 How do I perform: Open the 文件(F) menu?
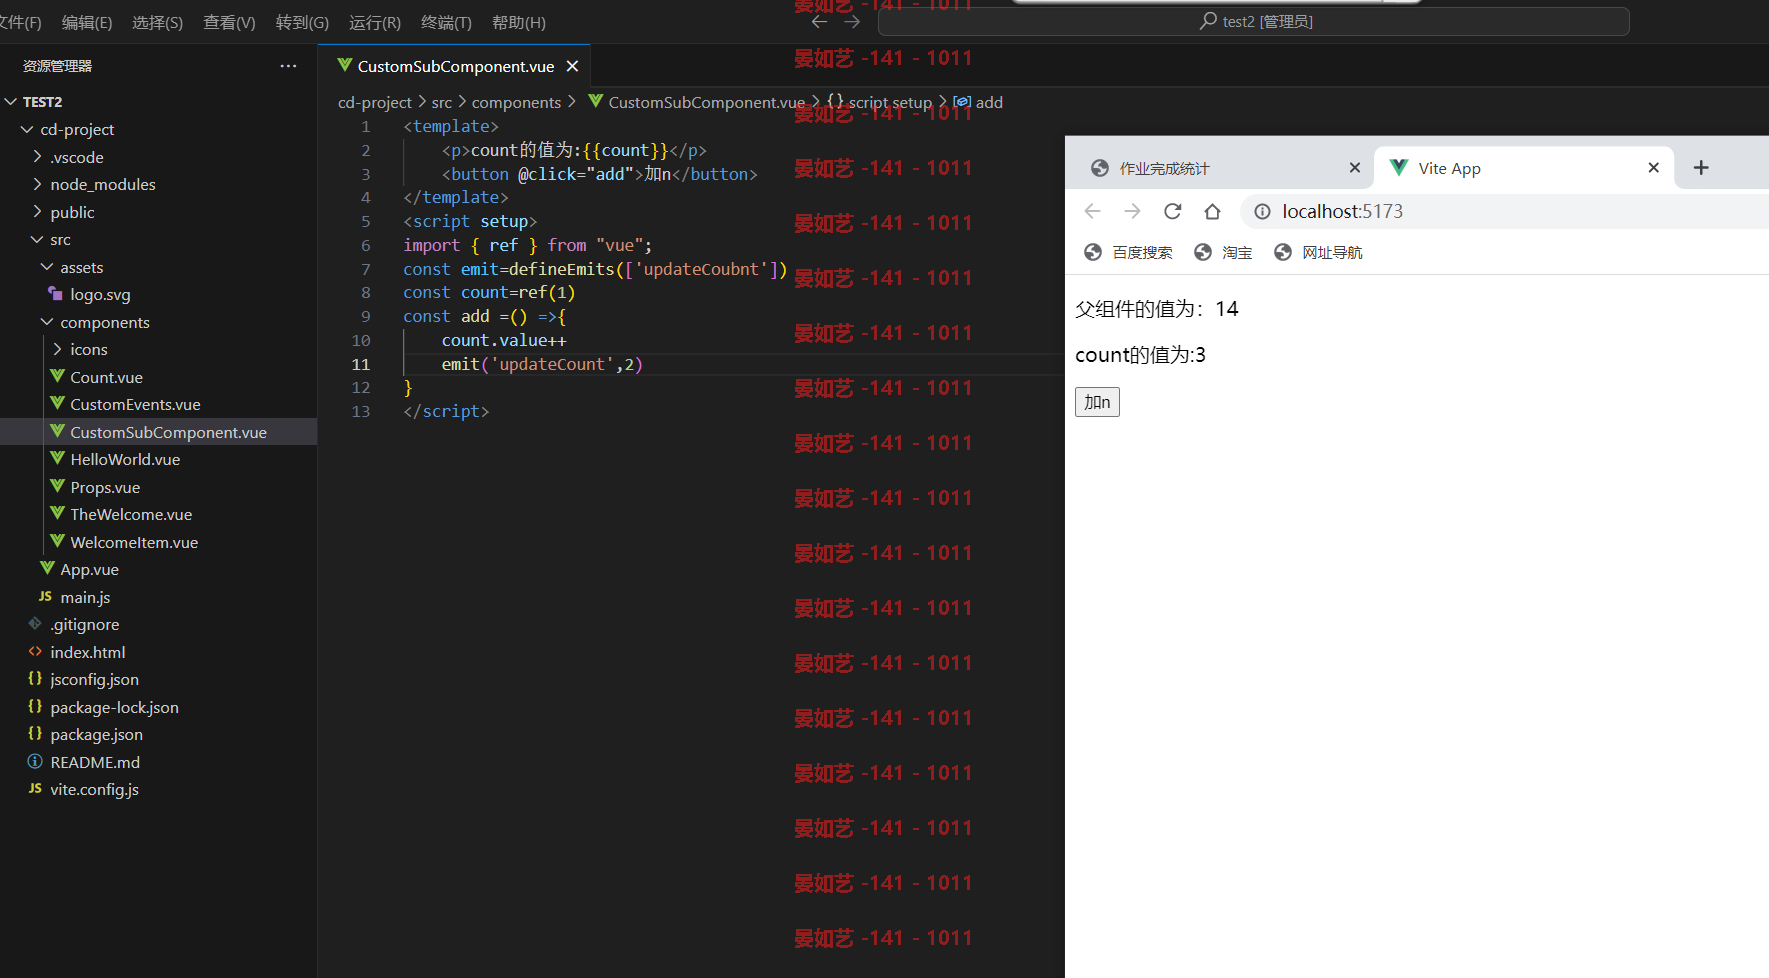click(20, 22)
